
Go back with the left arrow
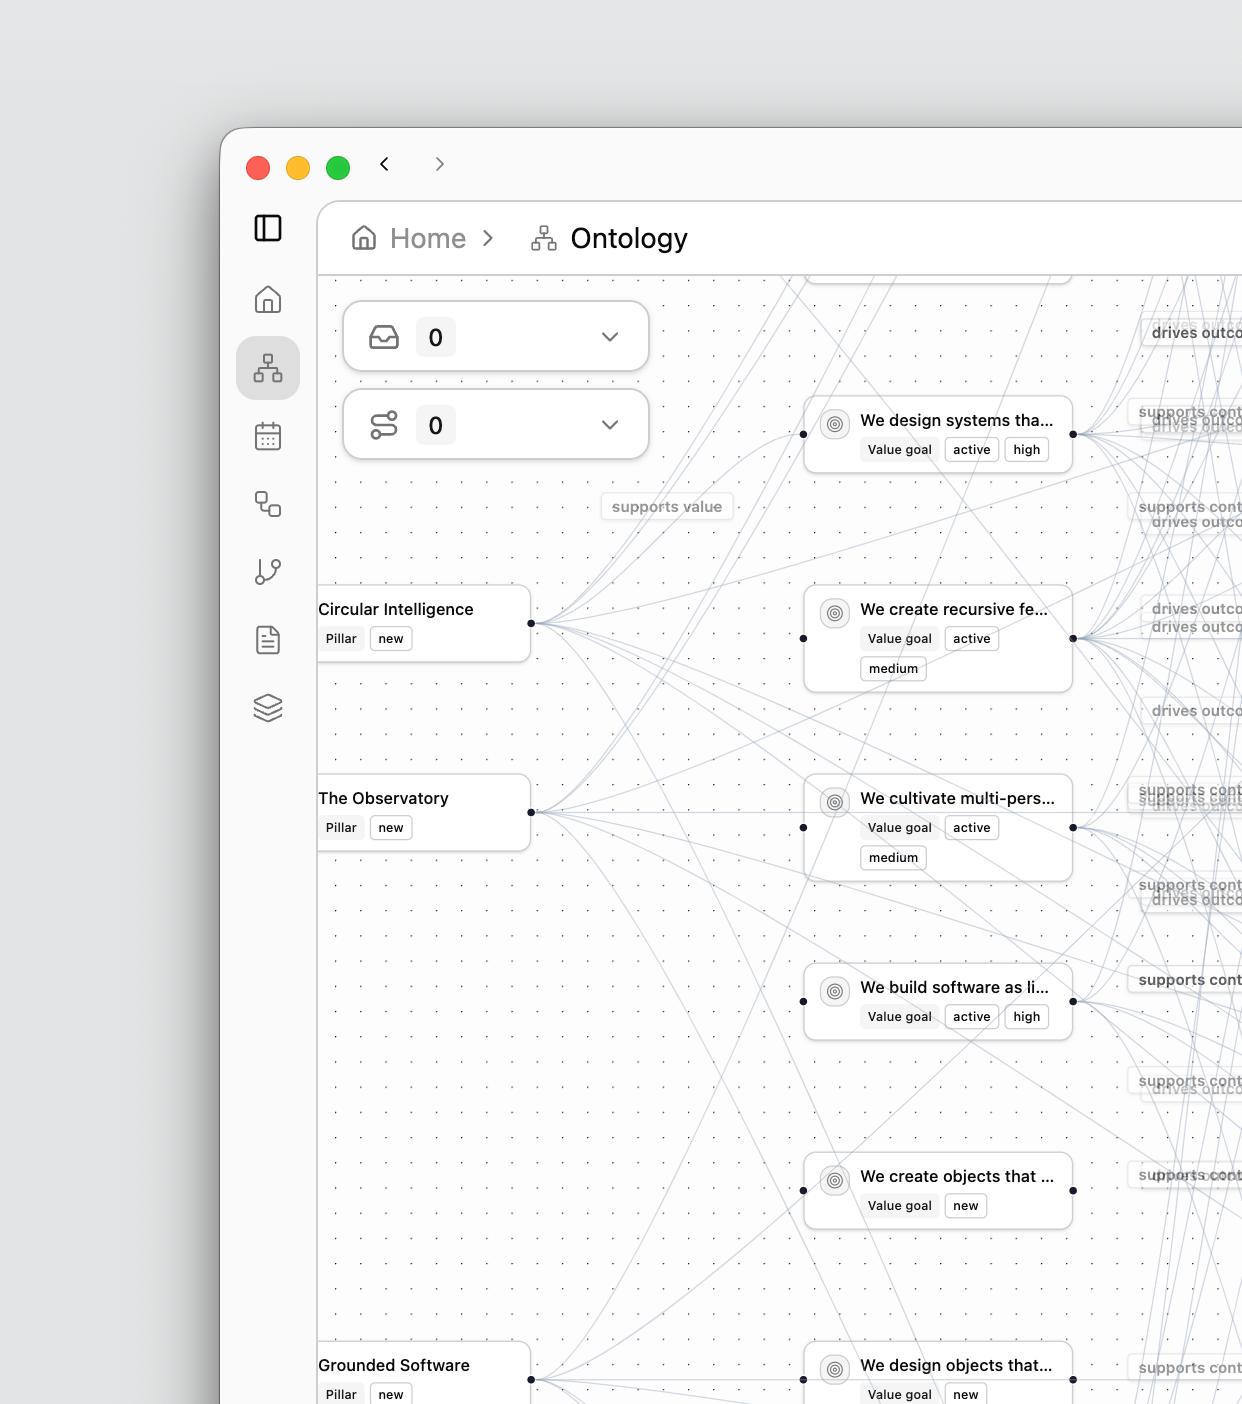[384, 164]
